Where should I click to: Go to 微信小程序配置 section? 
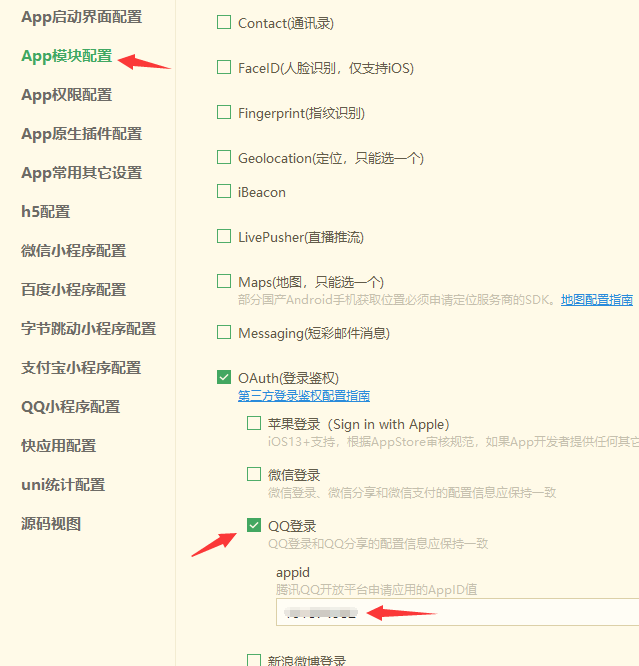pos(74,251)
